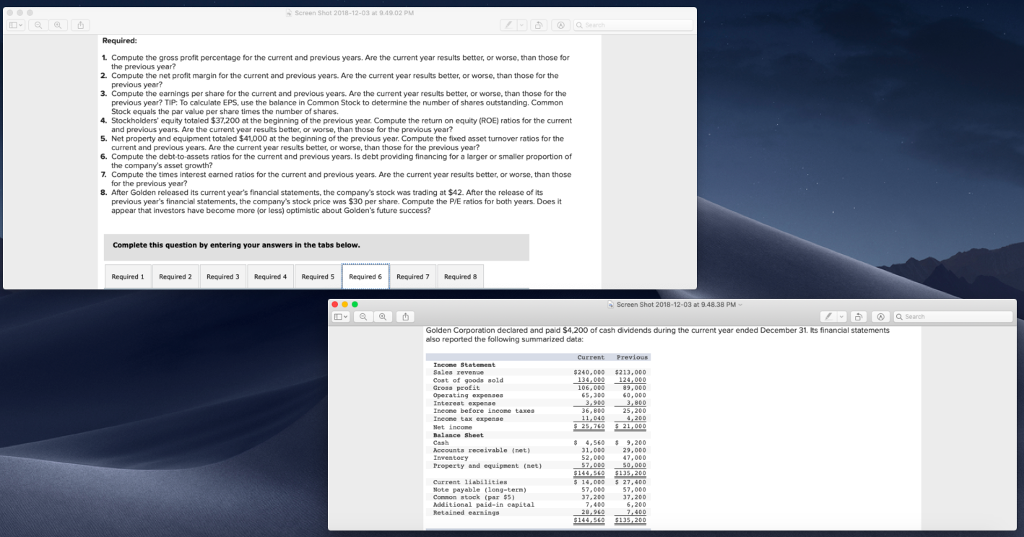Click 'Operating expenses' row label
Viewport: 1024px width, 537px height.
tap(468, 395)
